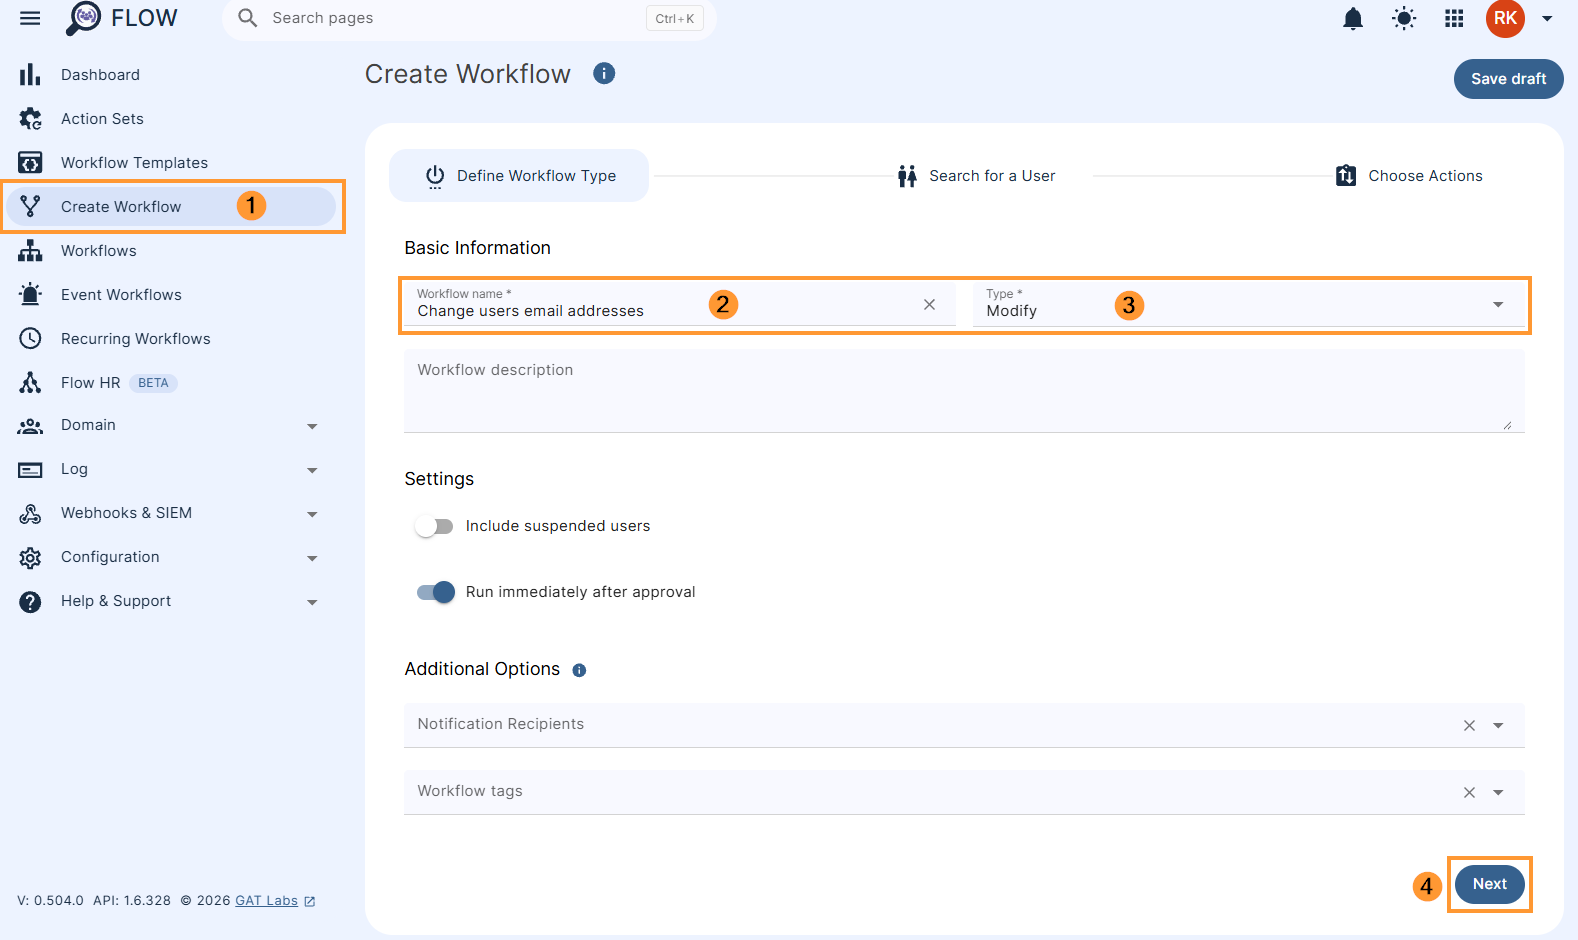Click into the Workflow description textarea
This screenshot has width=1578, height=940.
coord(964,391)
